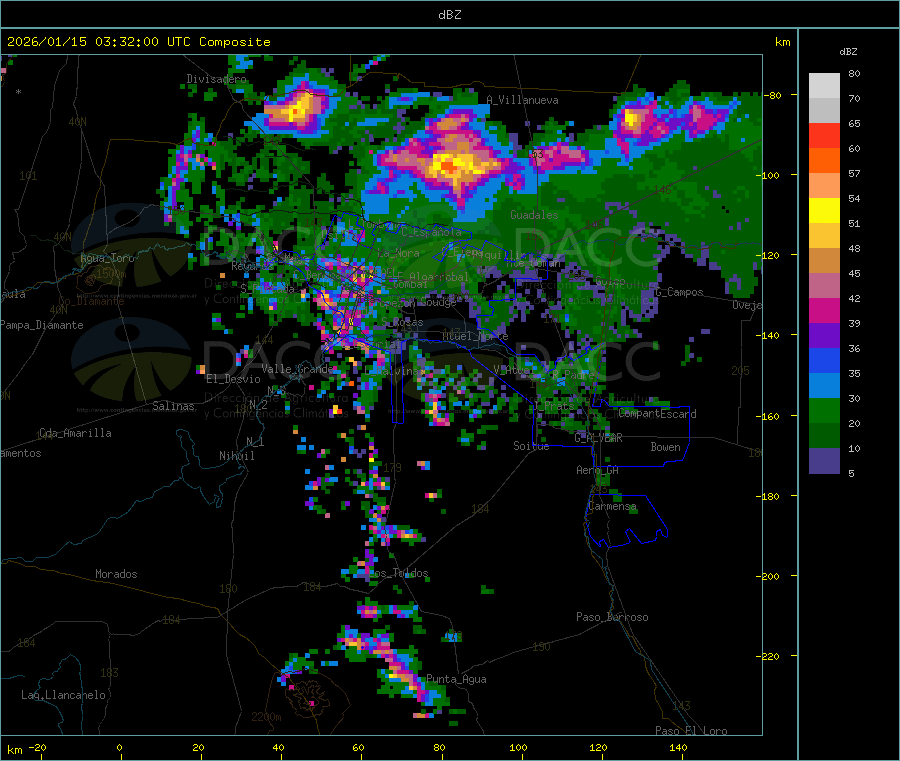
Task: Click the 'S_Rosas' map label
Action: 402,323
